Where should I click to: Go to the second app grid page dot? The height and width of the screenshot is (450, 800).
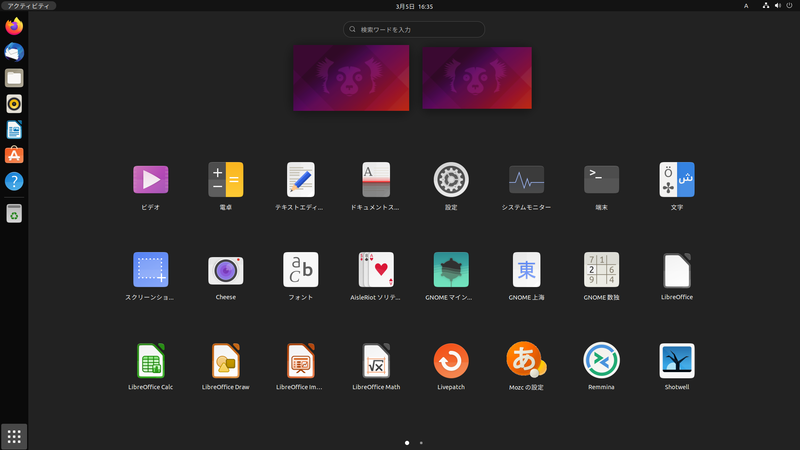tap(421, 443)
